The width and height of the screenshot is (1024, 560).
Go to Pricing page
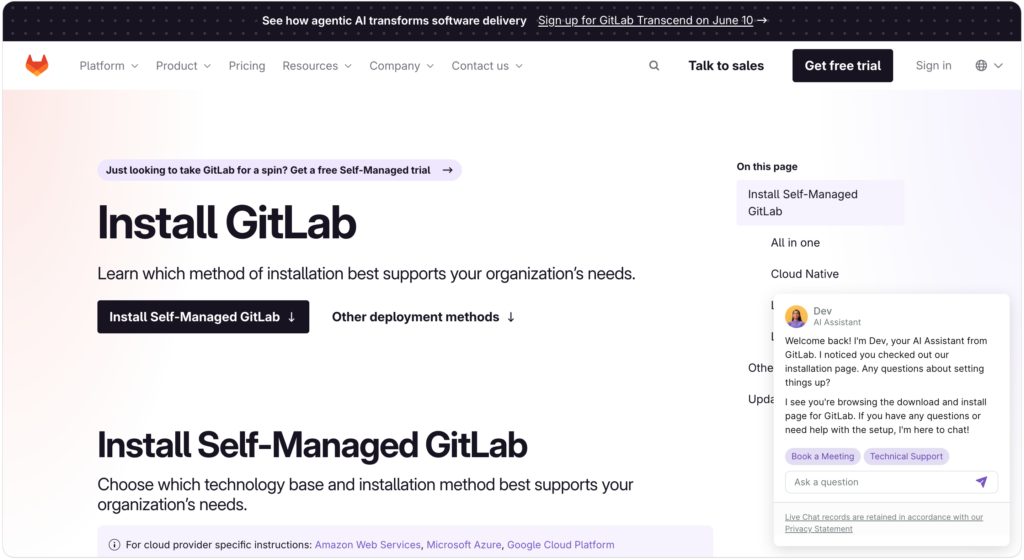tap(247, 66)
